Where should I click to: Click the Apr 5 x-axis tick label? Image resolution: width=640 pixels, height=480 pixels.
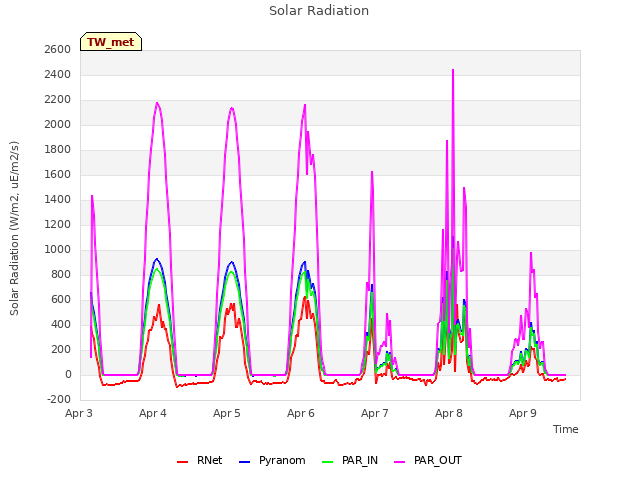pyautogui.click(x=227, y=413)
